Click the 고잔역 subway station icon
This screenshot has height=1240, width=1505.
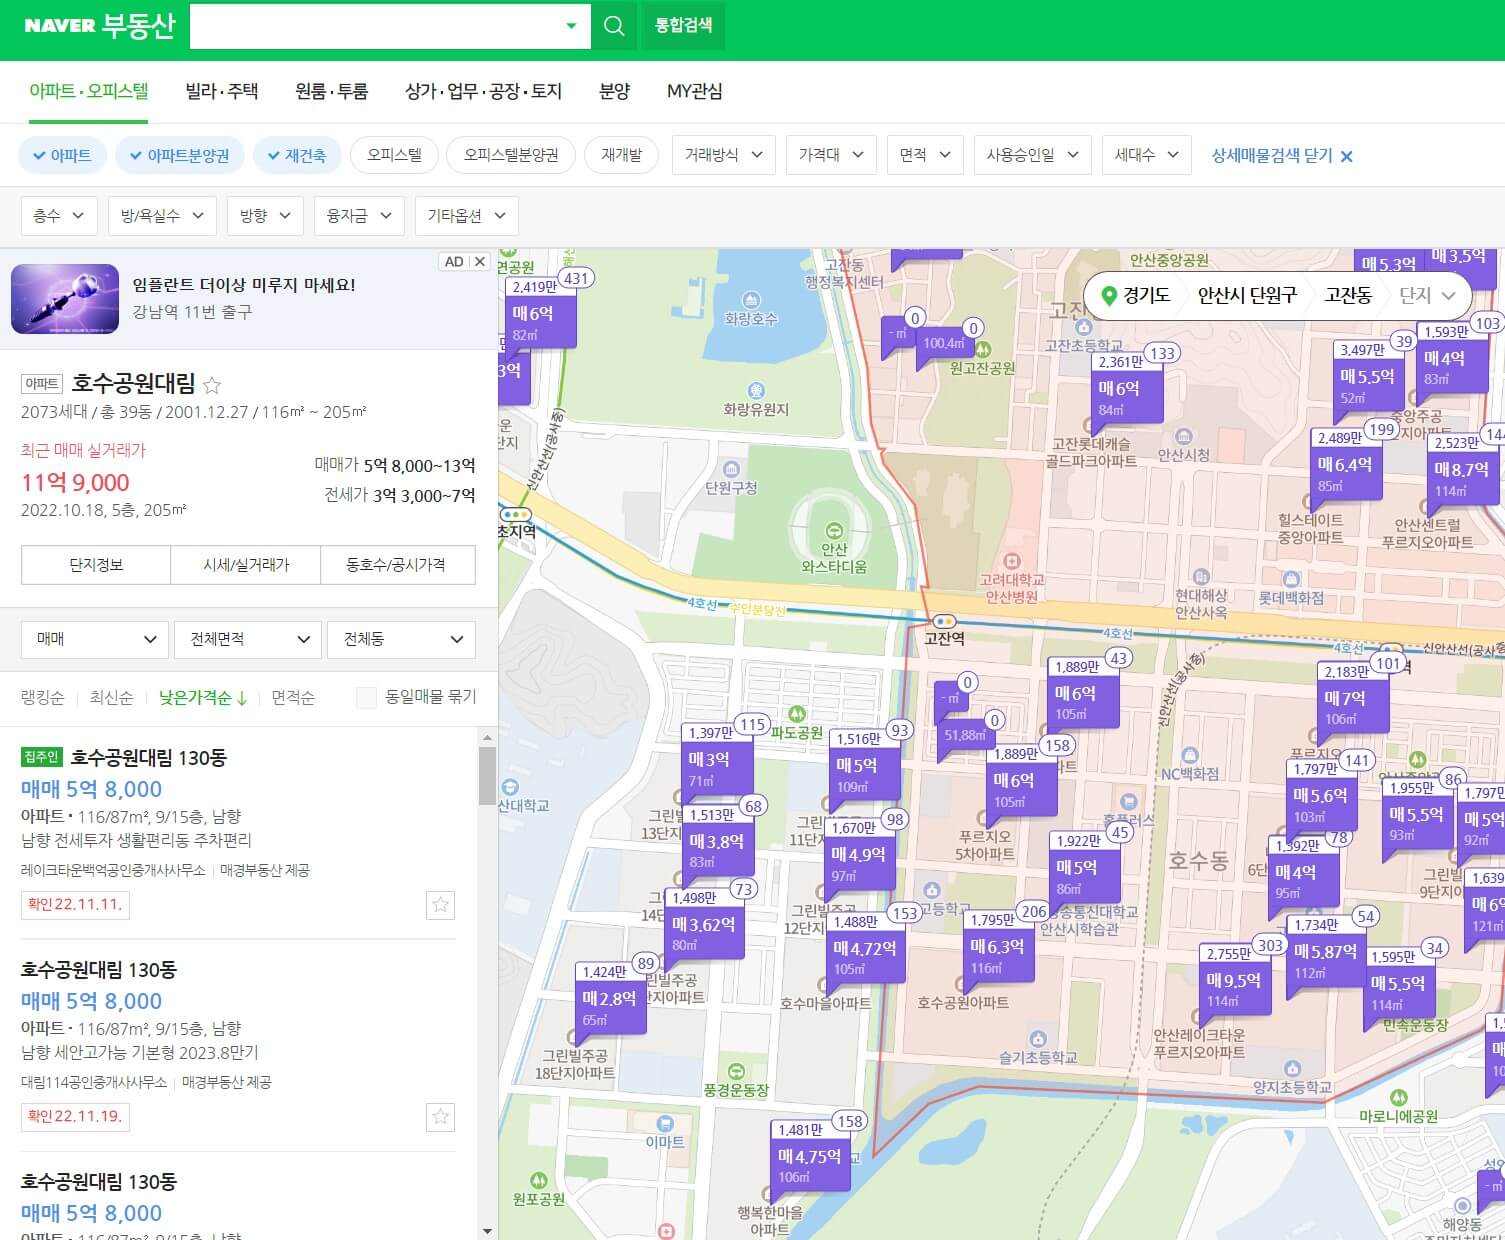pyautogui.click(x=943, y=621)
